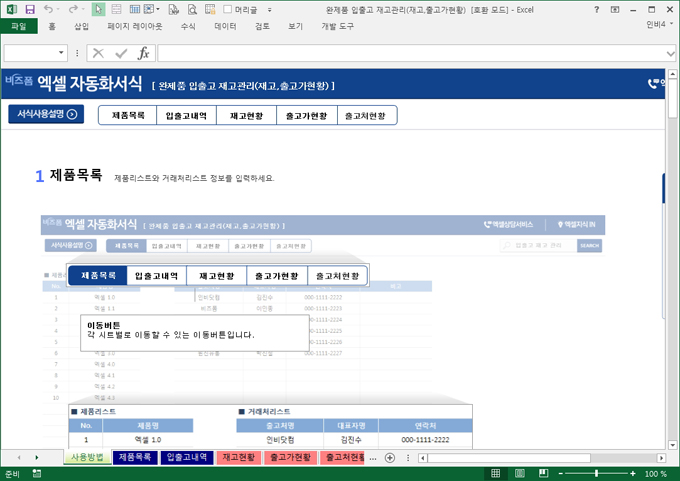Open the 수식 ribbon tab
This screenshot has width=680, height=481.
tap(188, 26)
